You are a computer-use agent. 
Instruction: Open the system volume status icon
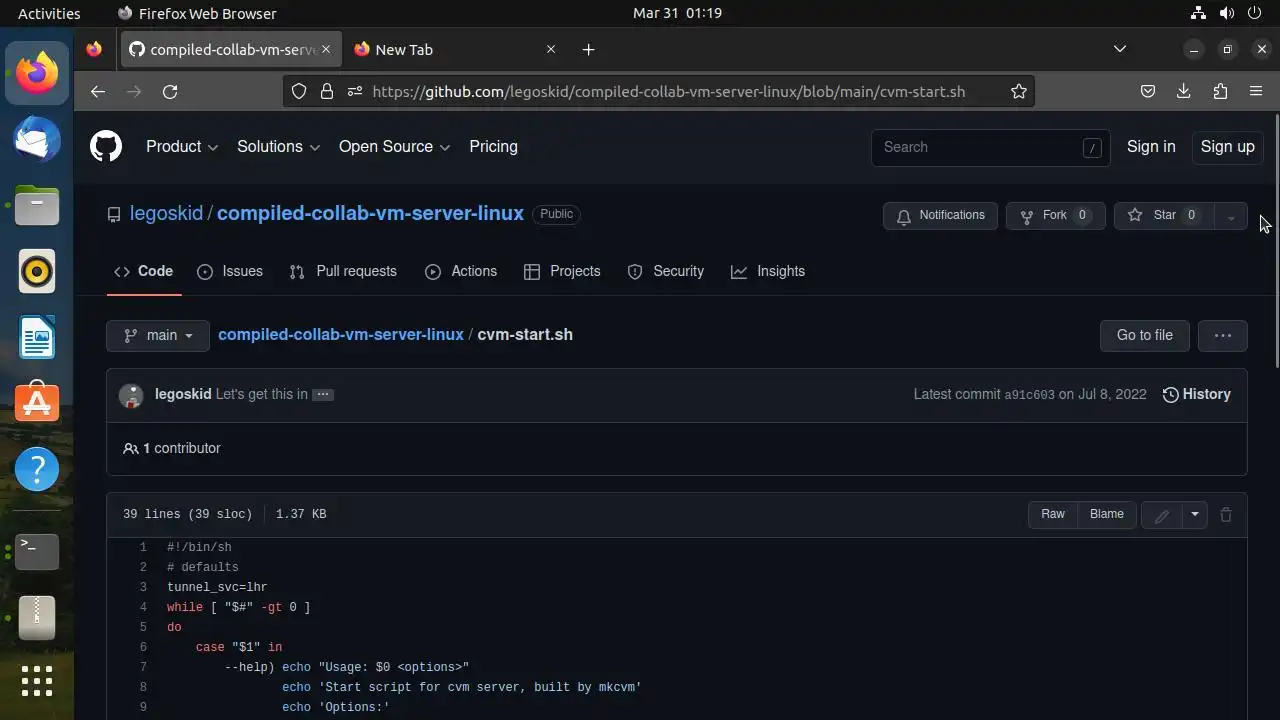coord(1227,13)
